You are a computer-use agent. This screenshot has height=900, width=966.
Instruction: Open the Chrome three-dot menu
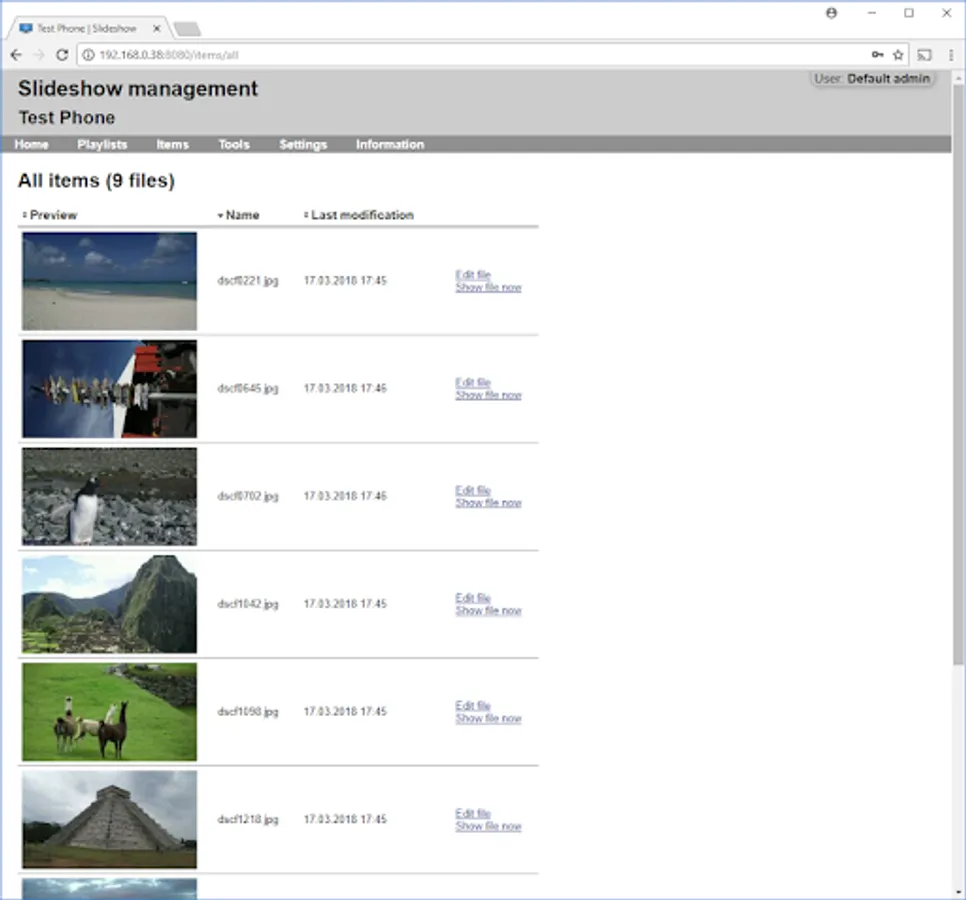951,55
